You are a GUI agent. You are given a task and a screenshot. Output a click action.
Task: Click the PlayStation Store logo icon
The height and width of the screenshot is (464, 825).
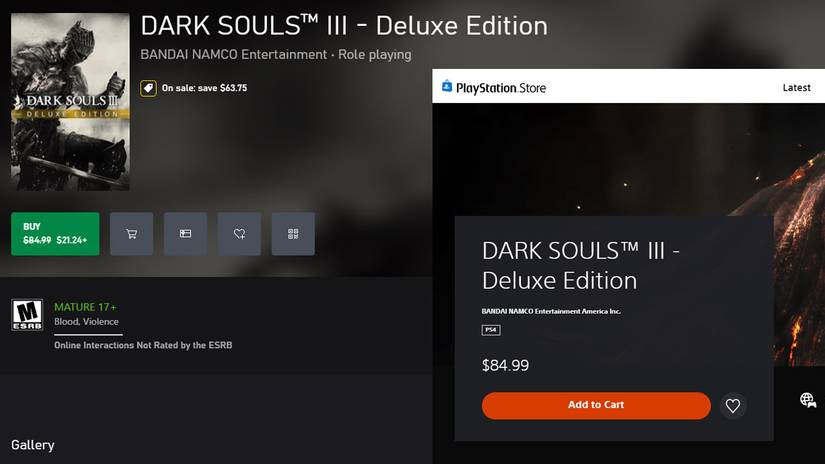coord(446,87)
